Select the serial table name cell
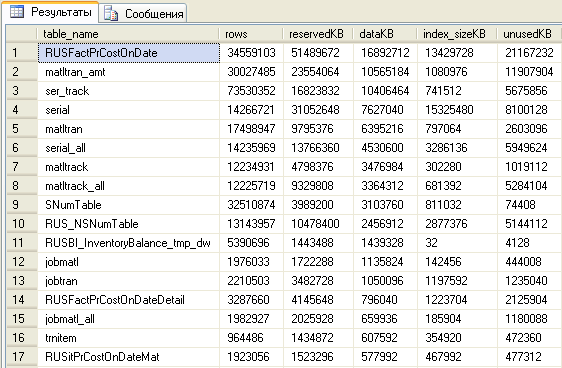The image size is (562, 368). click(129, 110)
